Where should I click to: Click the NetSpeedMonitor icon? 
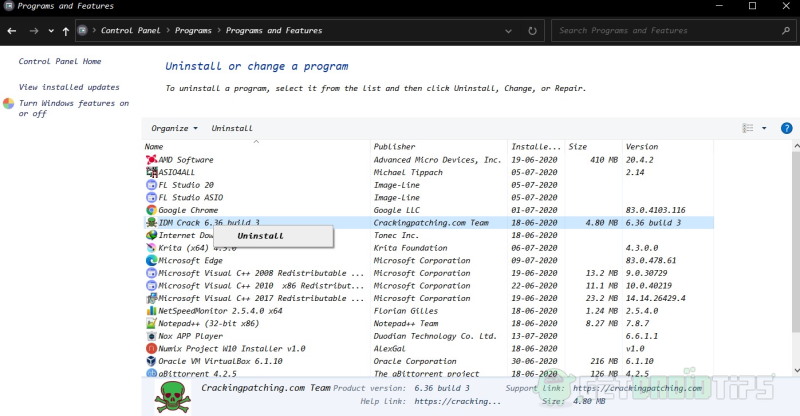(151, 310)
